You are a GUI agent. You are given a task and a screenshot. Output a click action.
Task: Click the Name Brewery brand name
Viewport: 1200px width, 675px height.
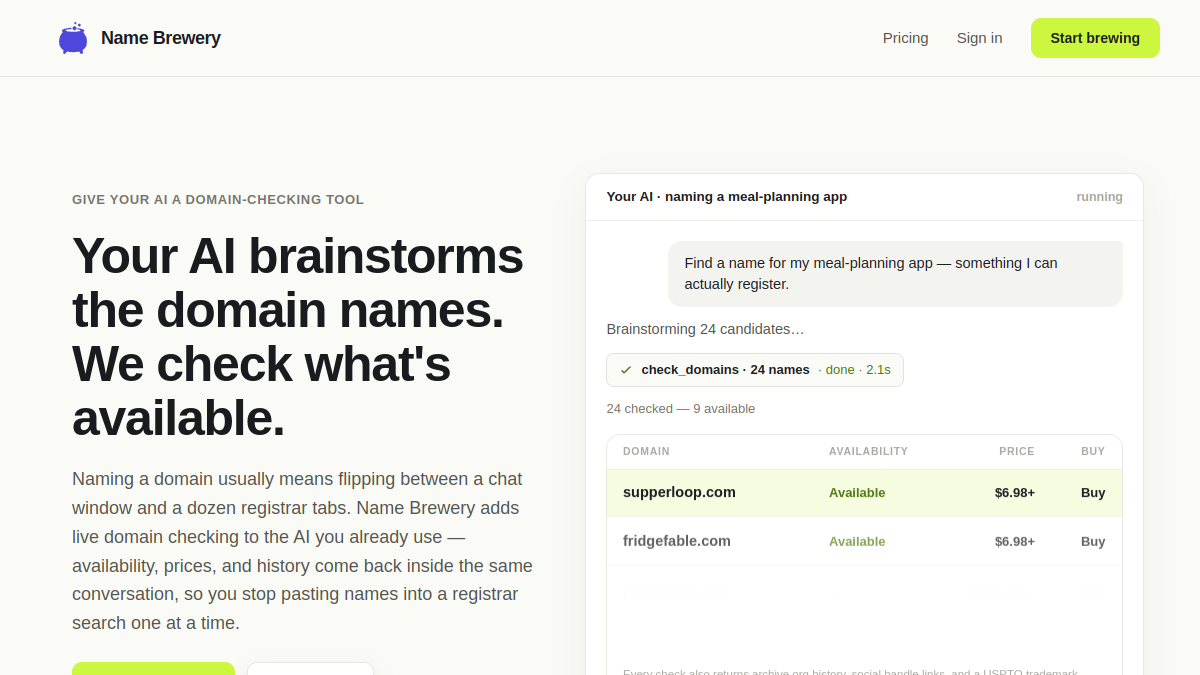click(x=161, y=38)
